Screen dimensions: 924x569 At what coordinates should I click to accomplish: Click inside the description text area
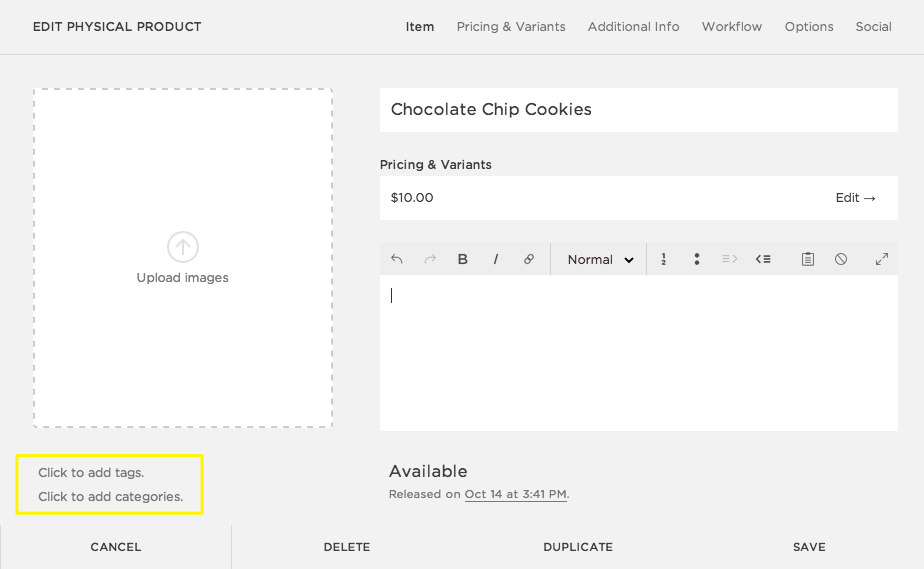[x=639, y=353]
